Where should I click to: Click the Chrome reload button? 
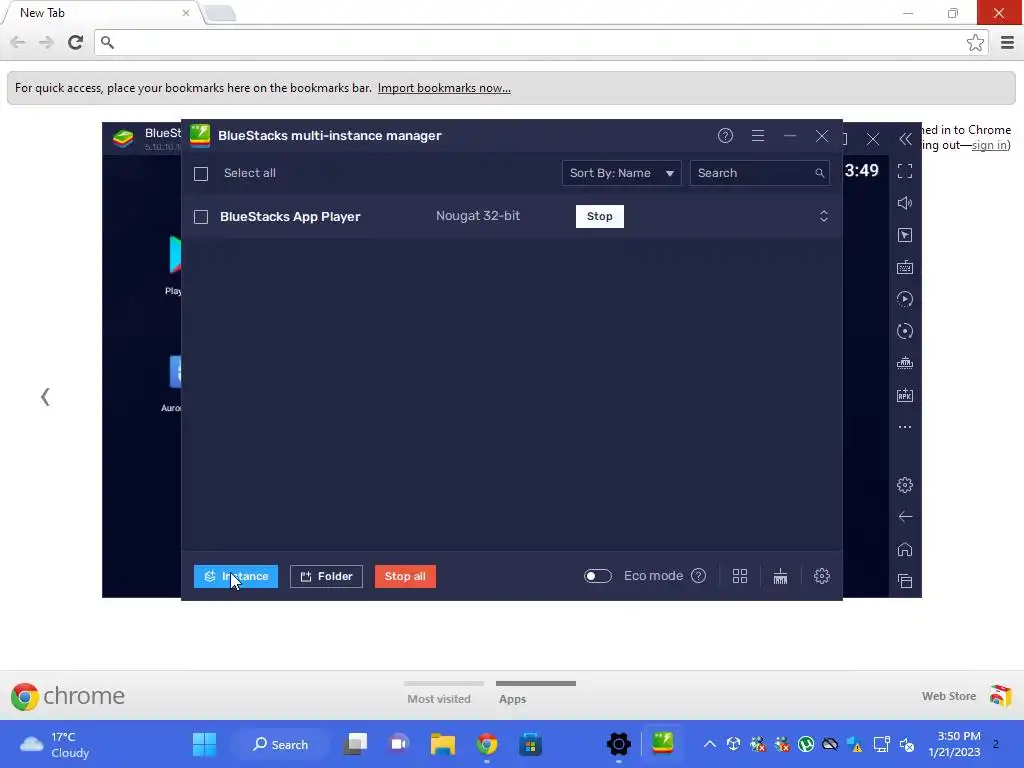click(76, 42)
